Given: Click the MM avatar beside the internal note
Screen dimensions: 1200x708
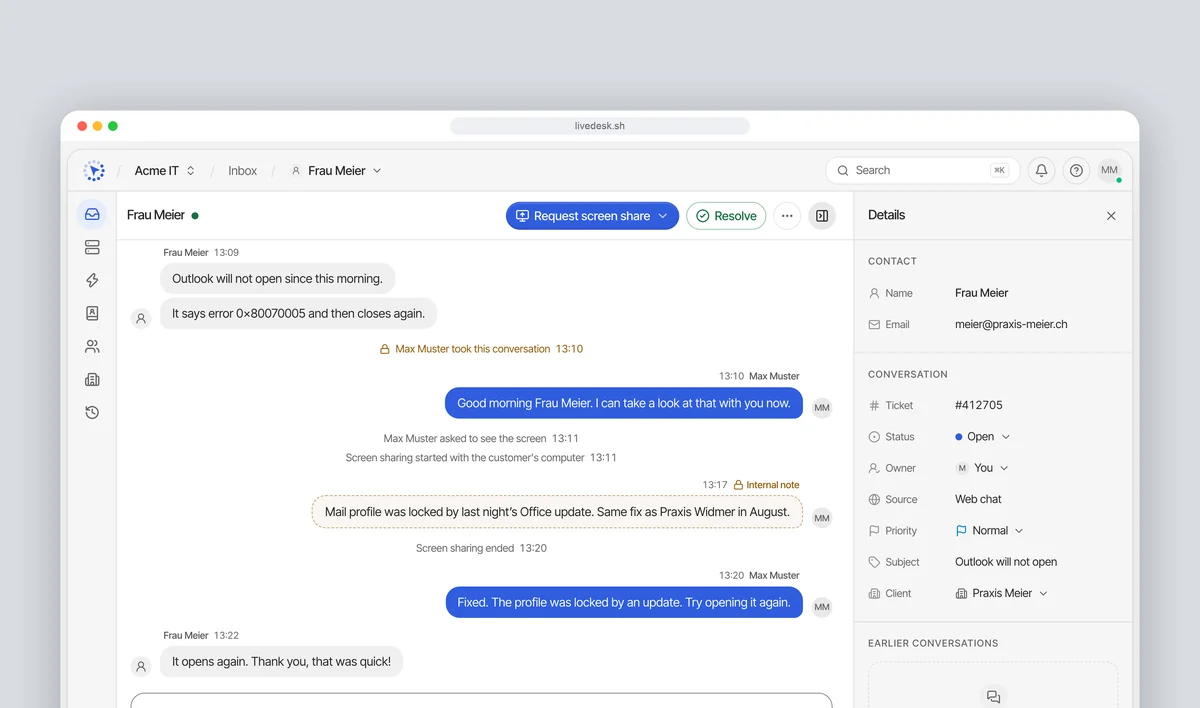Looking at the screenshot, I should (x=822, y=518).
